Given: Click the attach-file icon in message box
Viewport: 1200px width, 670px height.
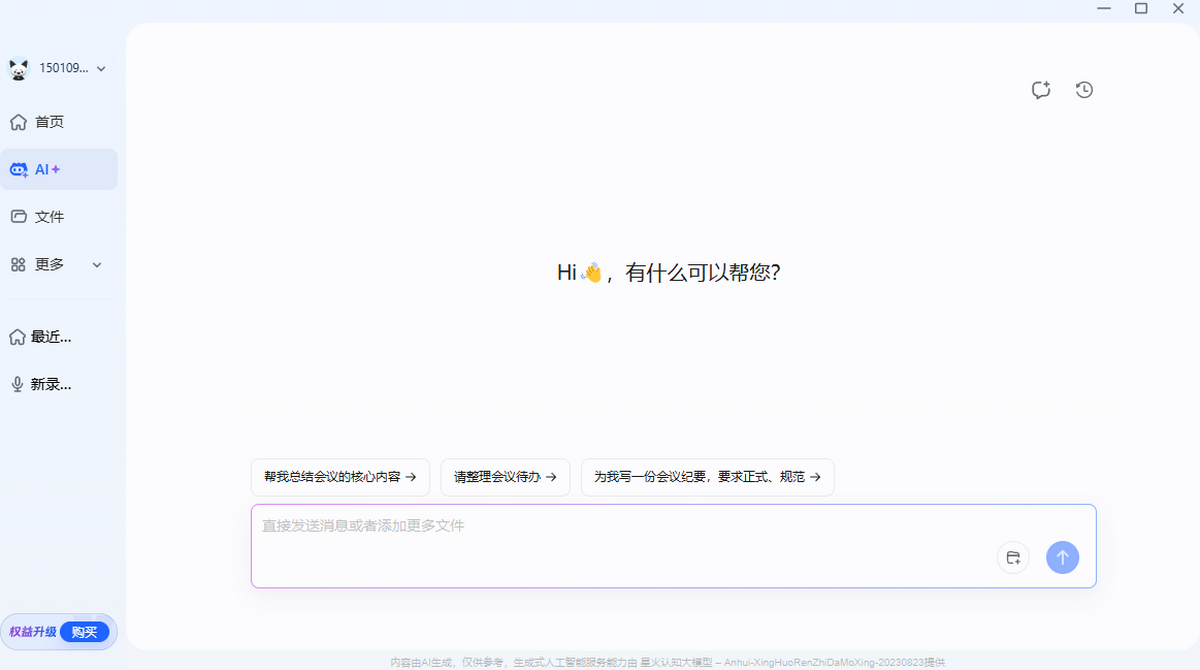Looking at the screenshot, I should point(1013,557).
